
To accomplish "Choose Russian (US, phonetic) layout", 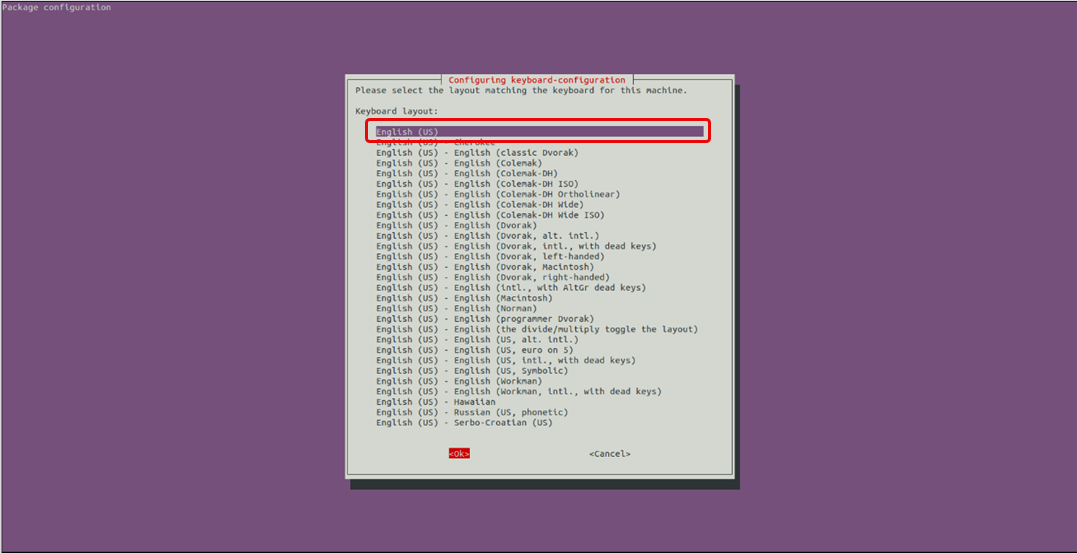I will (x=472, y=412).
